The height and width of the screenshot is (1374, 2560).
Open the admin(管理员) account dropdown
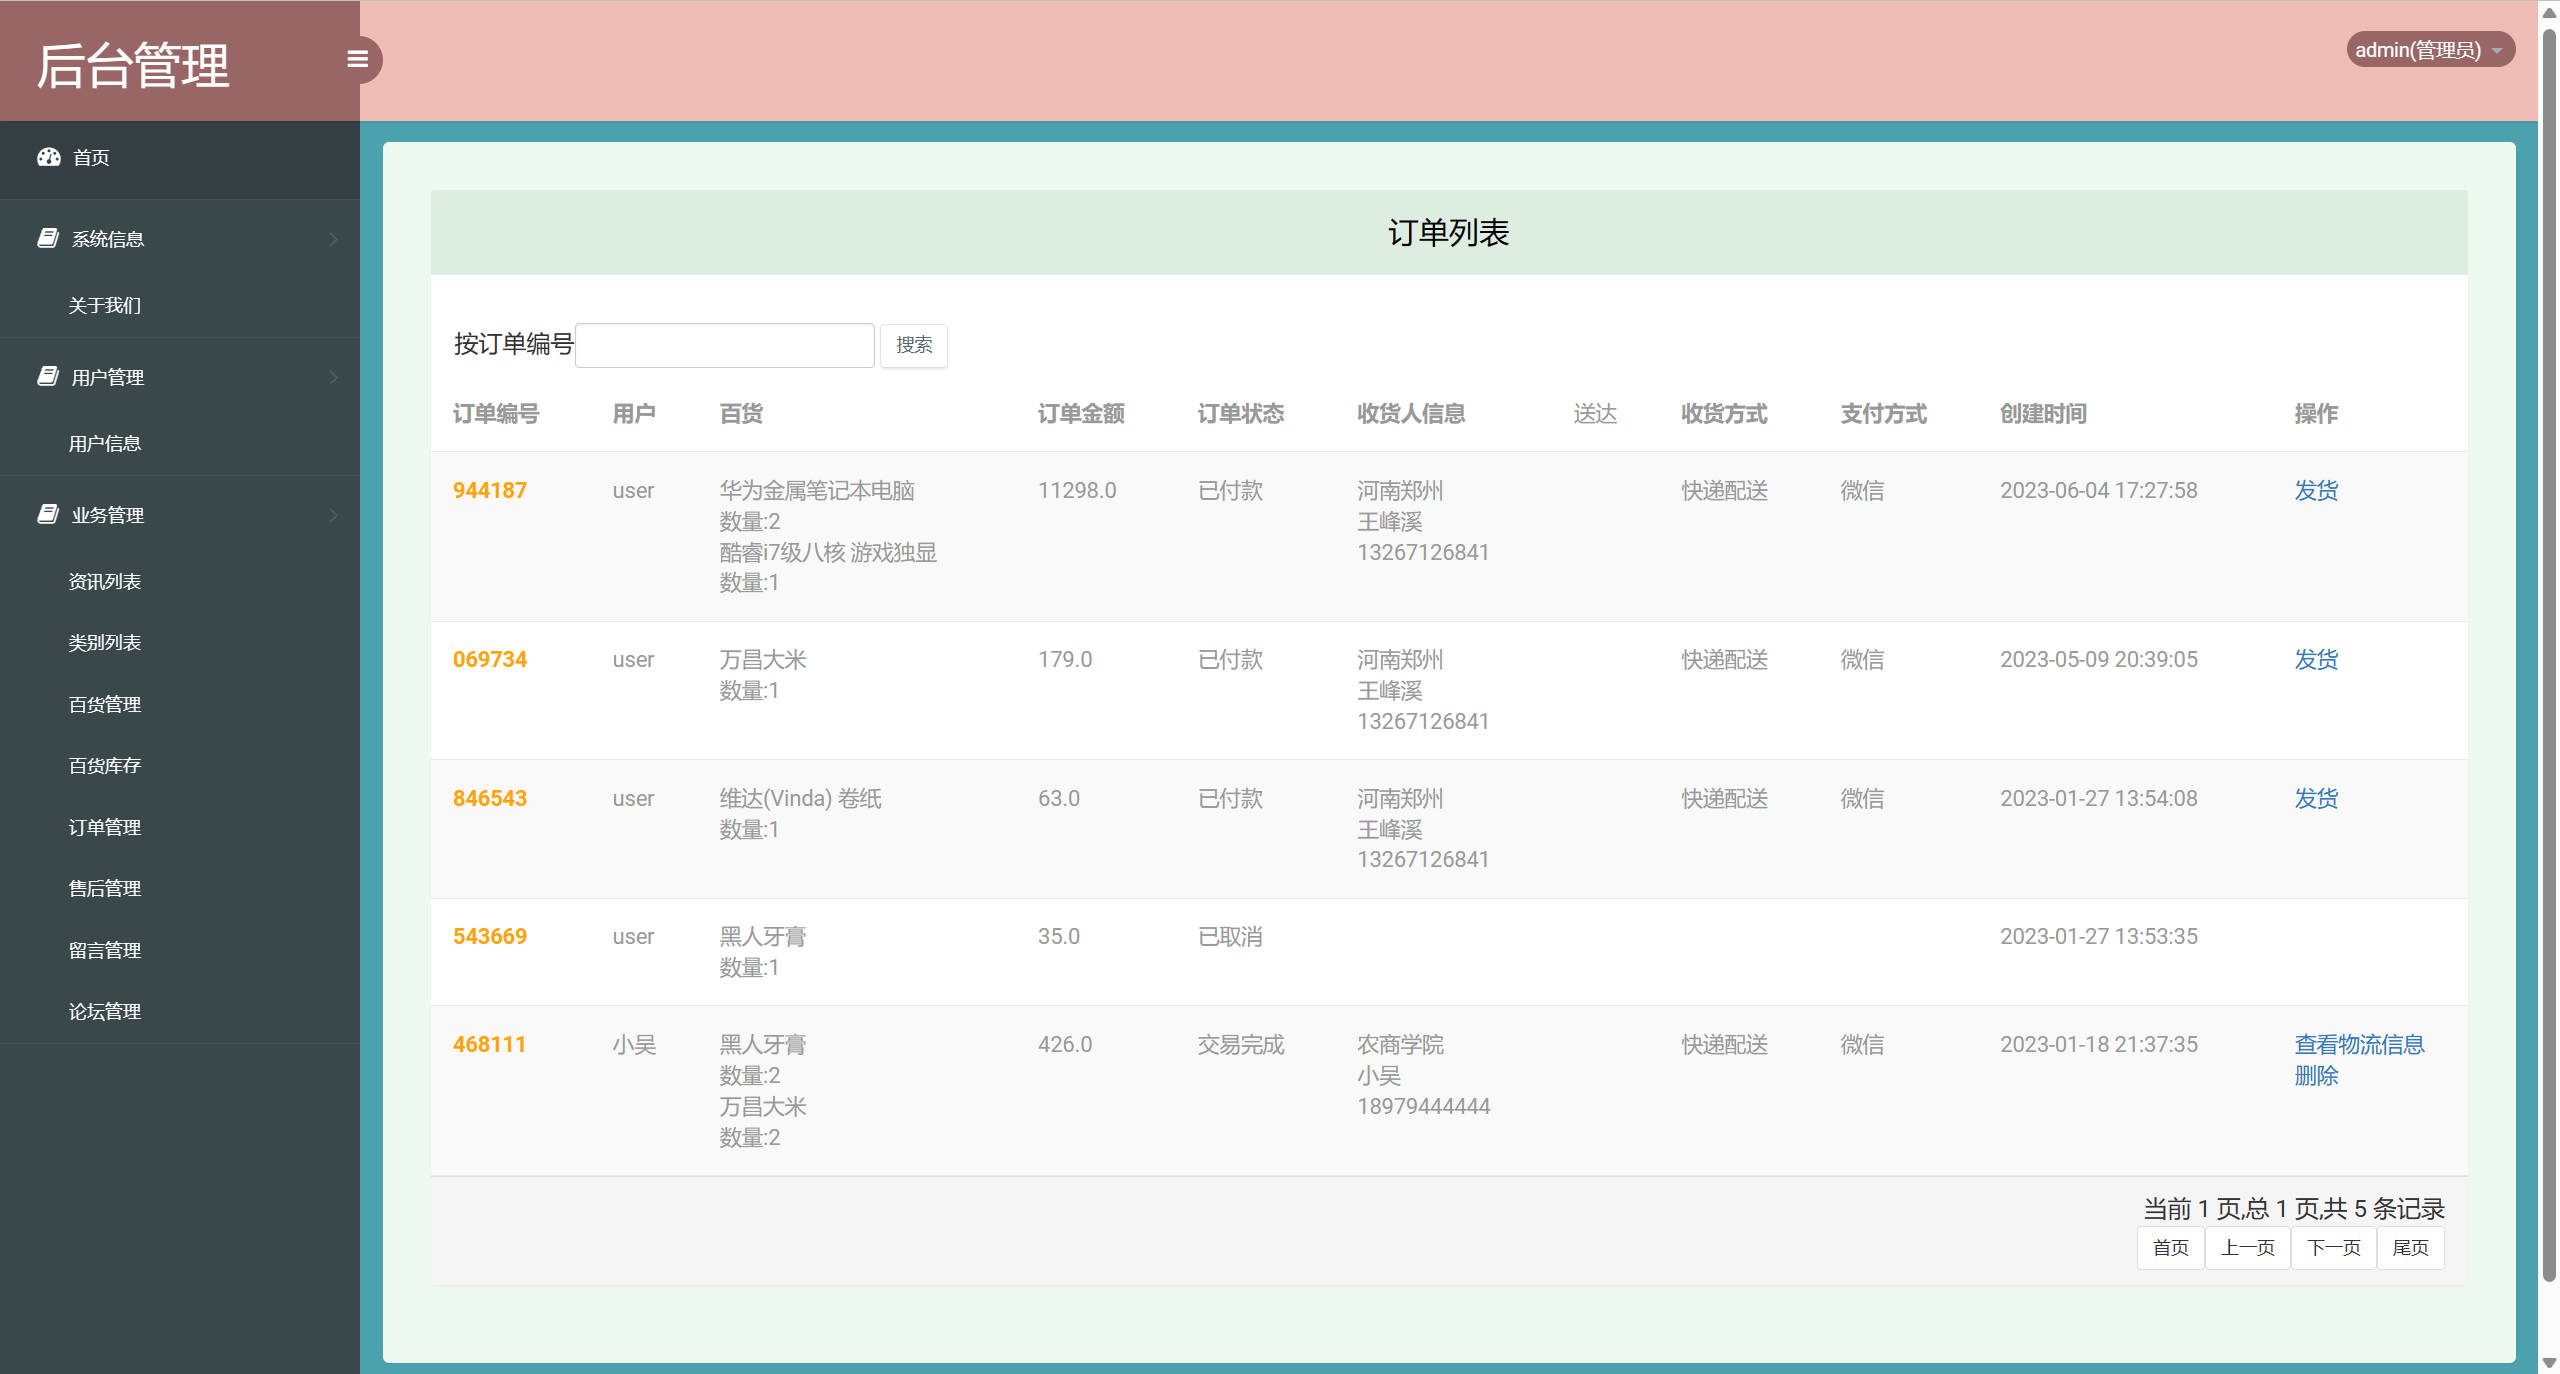tap(2430, 48)
